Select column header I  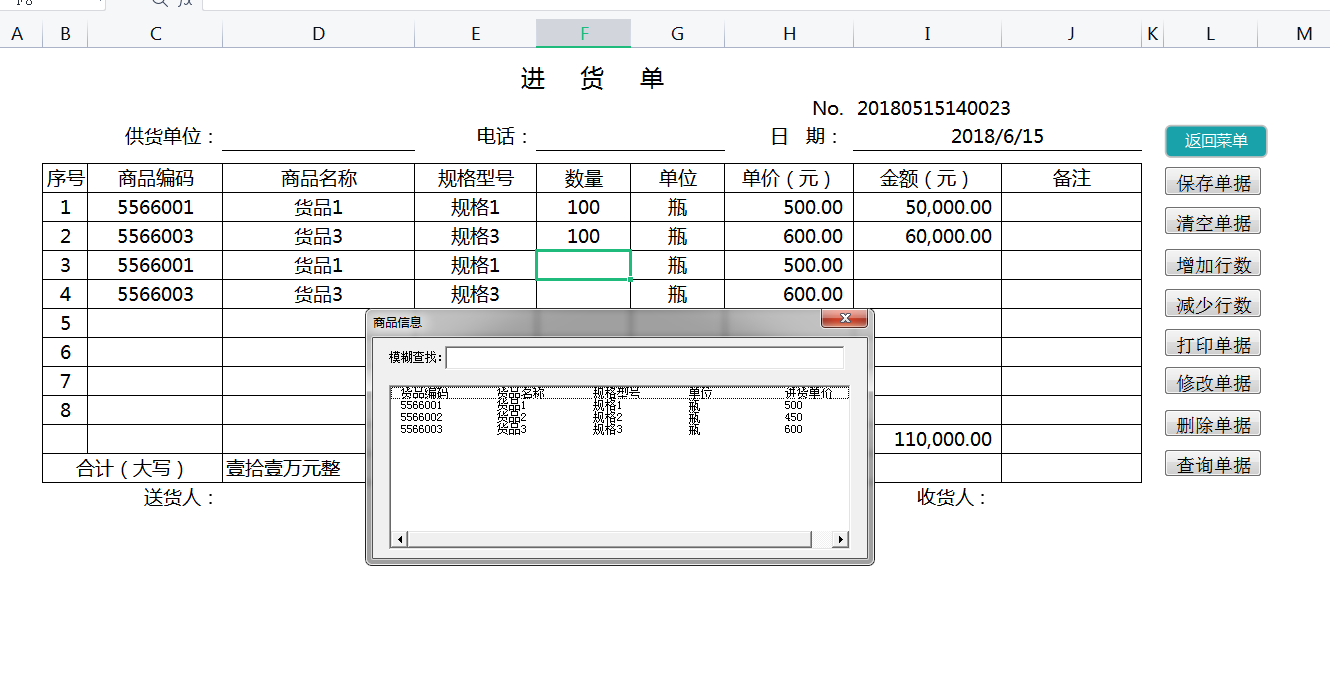point(928,34)
